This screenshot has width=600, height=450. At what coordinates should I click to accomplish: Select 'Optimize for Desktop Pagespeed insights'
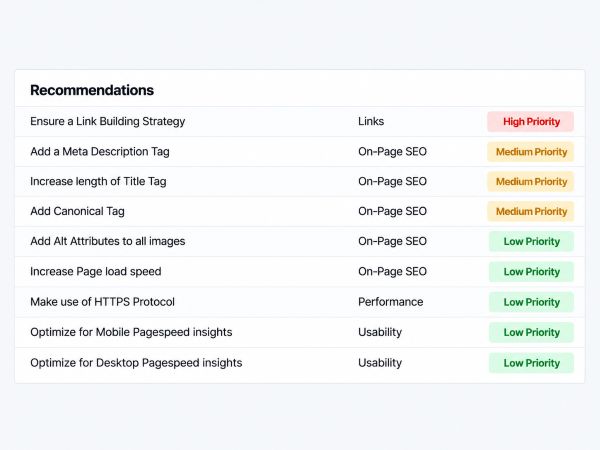click(x=136, y=363)
